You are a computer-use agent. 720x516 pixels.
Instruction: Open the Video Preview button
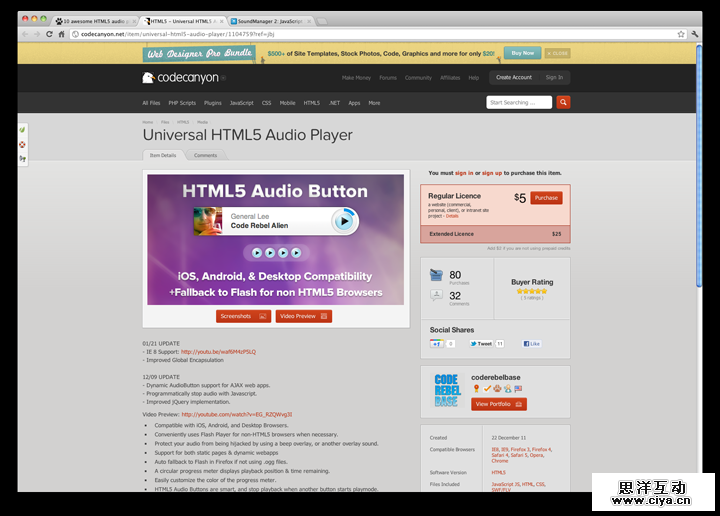point(304,316)
